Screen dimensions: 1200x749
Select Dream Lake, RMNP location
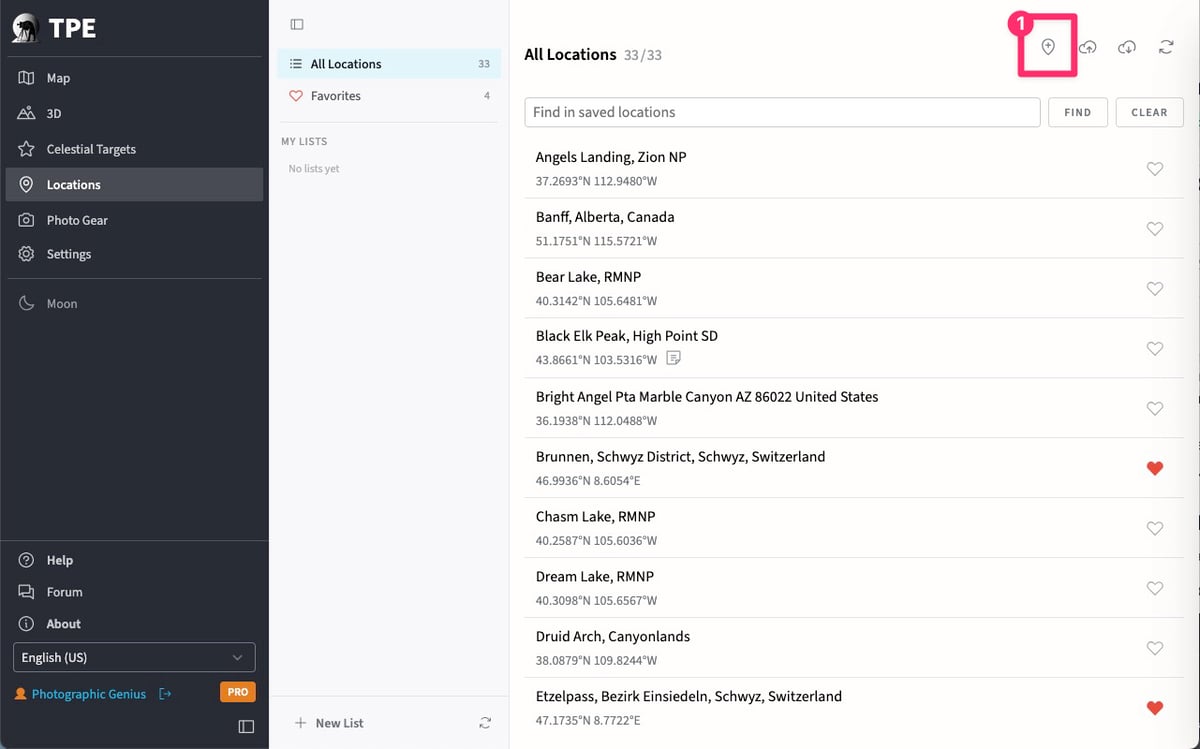[x=855, y=588]
